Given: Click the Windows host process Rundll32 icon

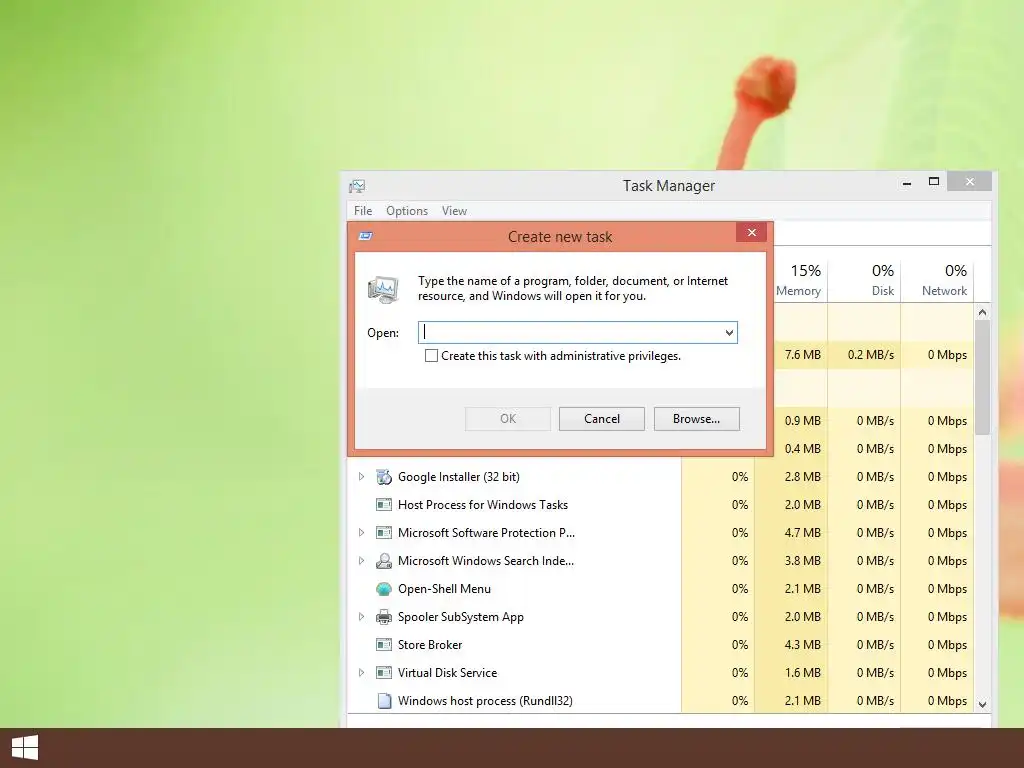Looking at the screenshot, I should coord(385,701).
